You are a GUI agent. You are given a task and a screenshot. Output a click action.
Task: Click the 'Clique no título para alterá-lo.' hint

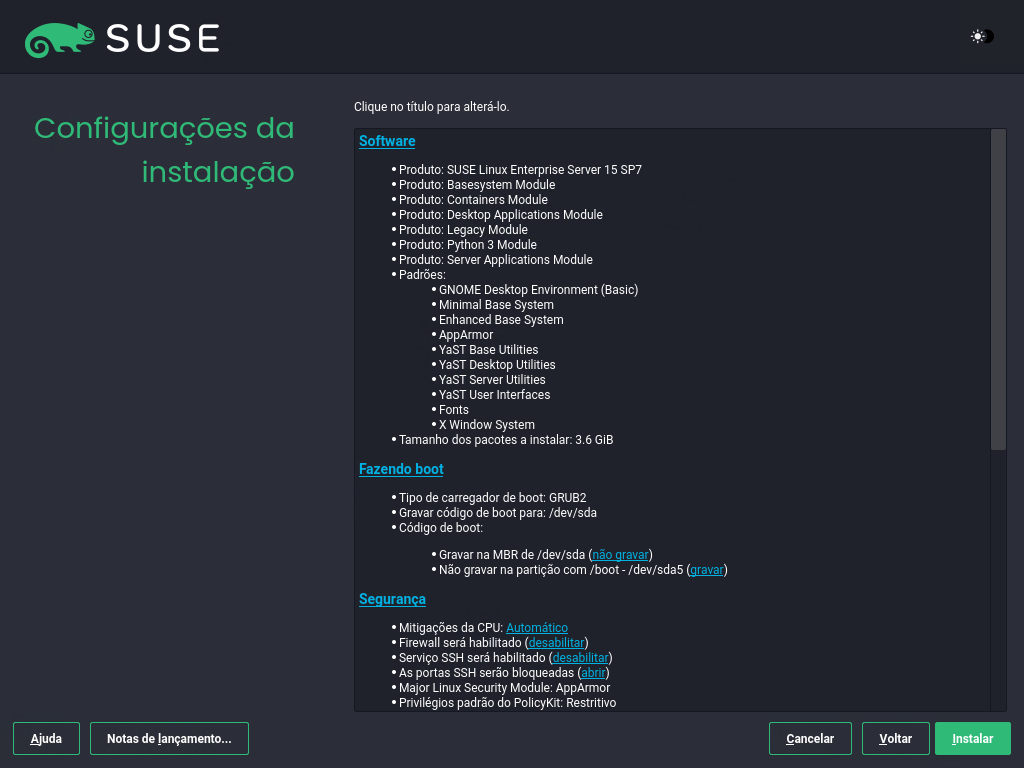(x=432, y=106)
